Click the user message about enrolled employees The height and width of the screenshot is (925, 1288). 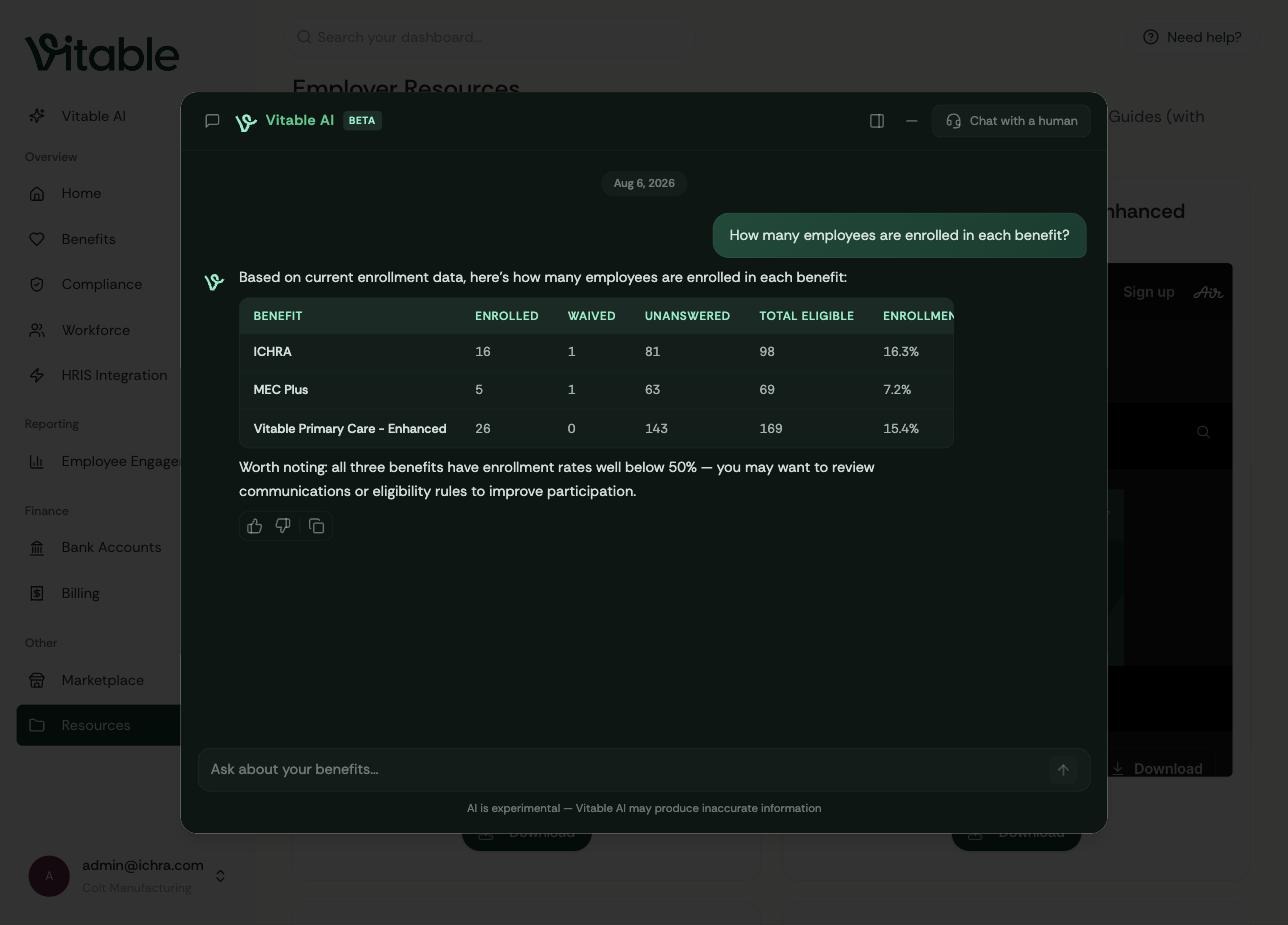pos(899,235)
